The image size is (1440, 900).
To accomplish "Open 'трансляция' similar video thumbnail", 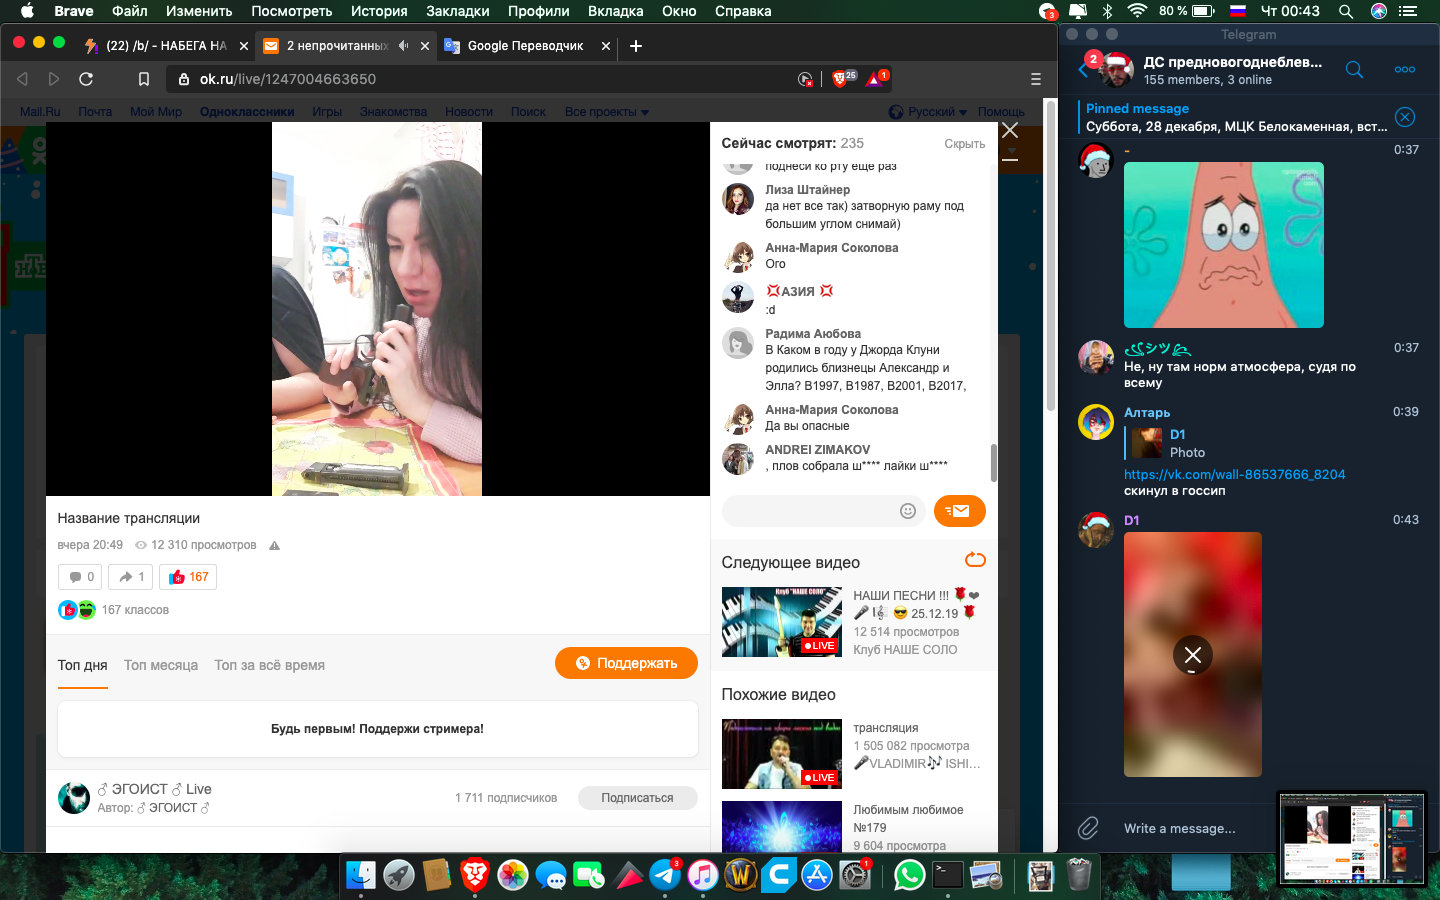I will [782, 754].
